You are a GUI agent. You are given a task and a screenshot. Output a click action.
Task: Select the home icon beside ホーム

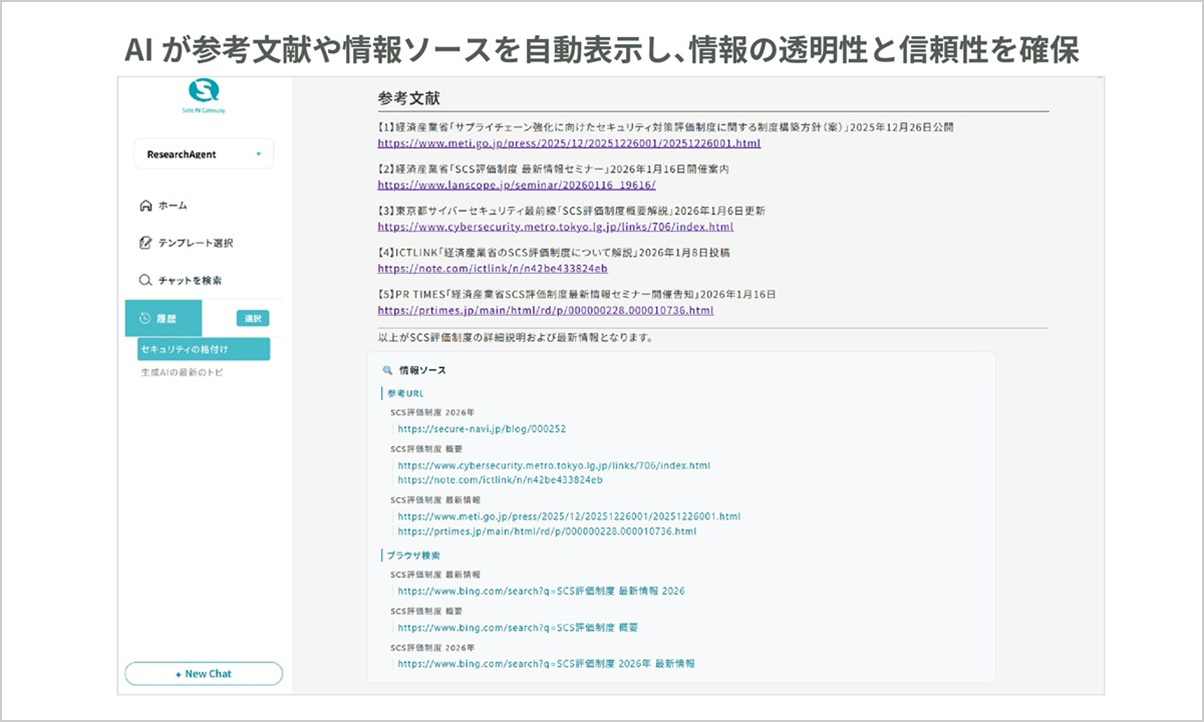click(147, 205)
